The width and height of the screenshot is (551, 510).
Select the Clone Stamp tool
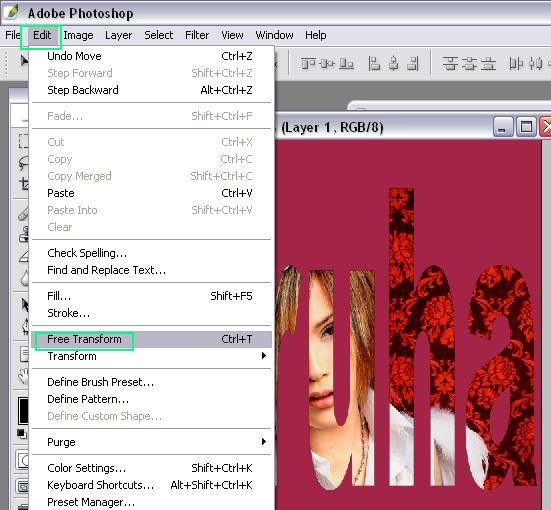pyautogui.click(x=24, y=234)
